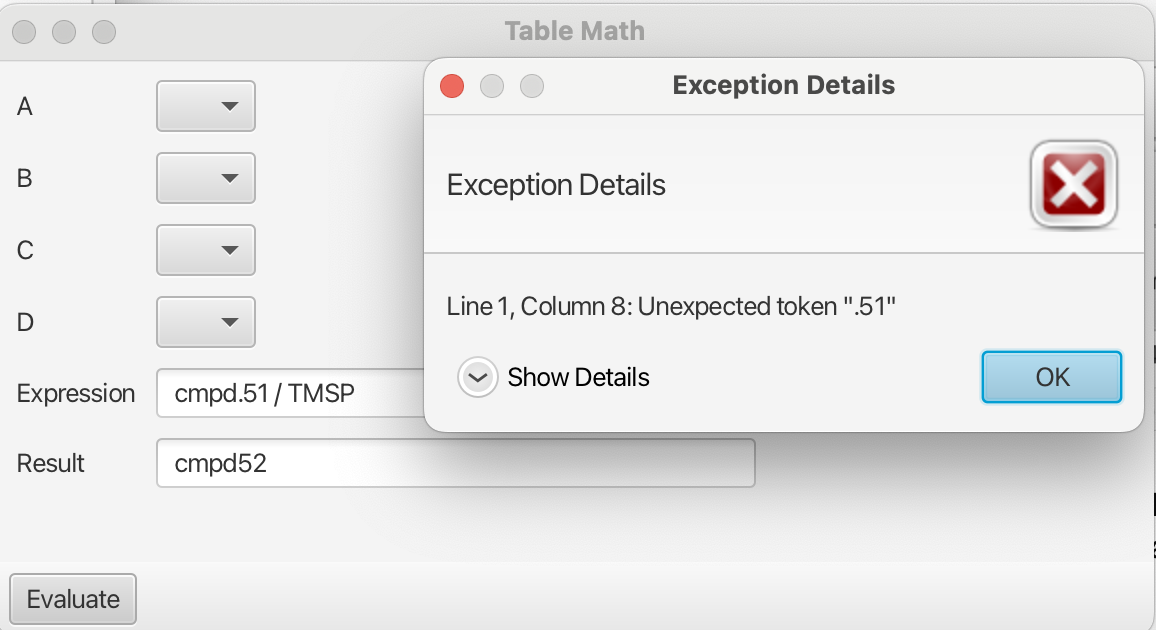Minimize the Table Math window
This screenshot has height=630, width=1156.
coord(64,32)
